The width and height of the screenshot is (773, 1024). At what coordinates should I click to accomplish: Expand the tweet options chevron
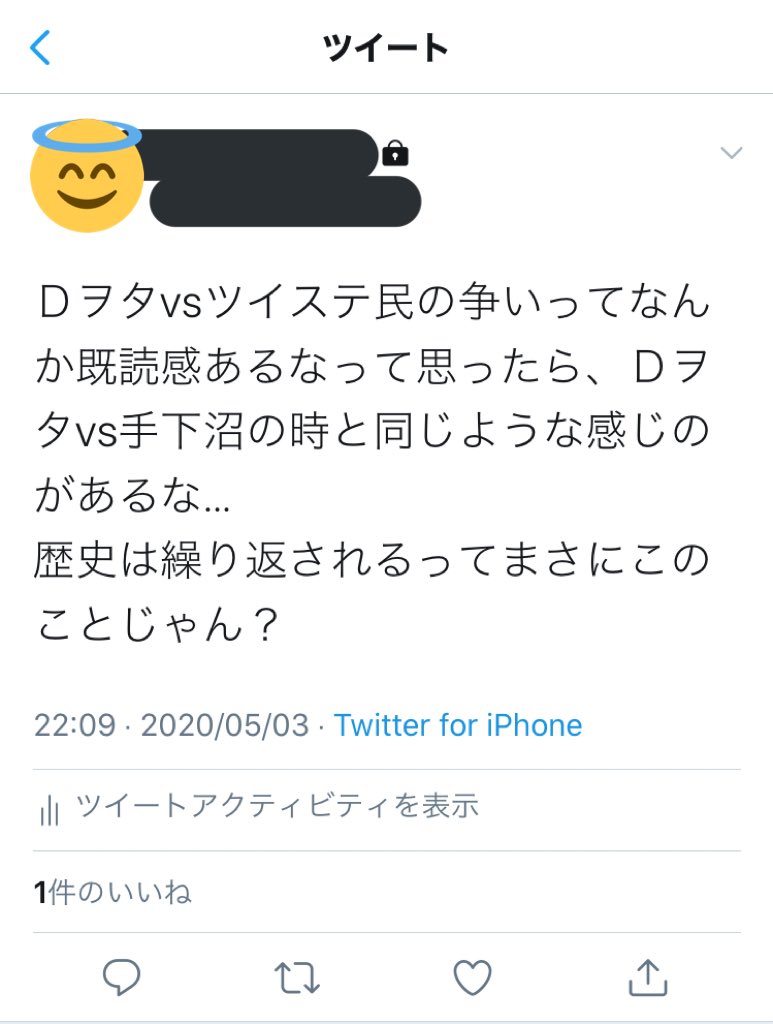[731, 153]
